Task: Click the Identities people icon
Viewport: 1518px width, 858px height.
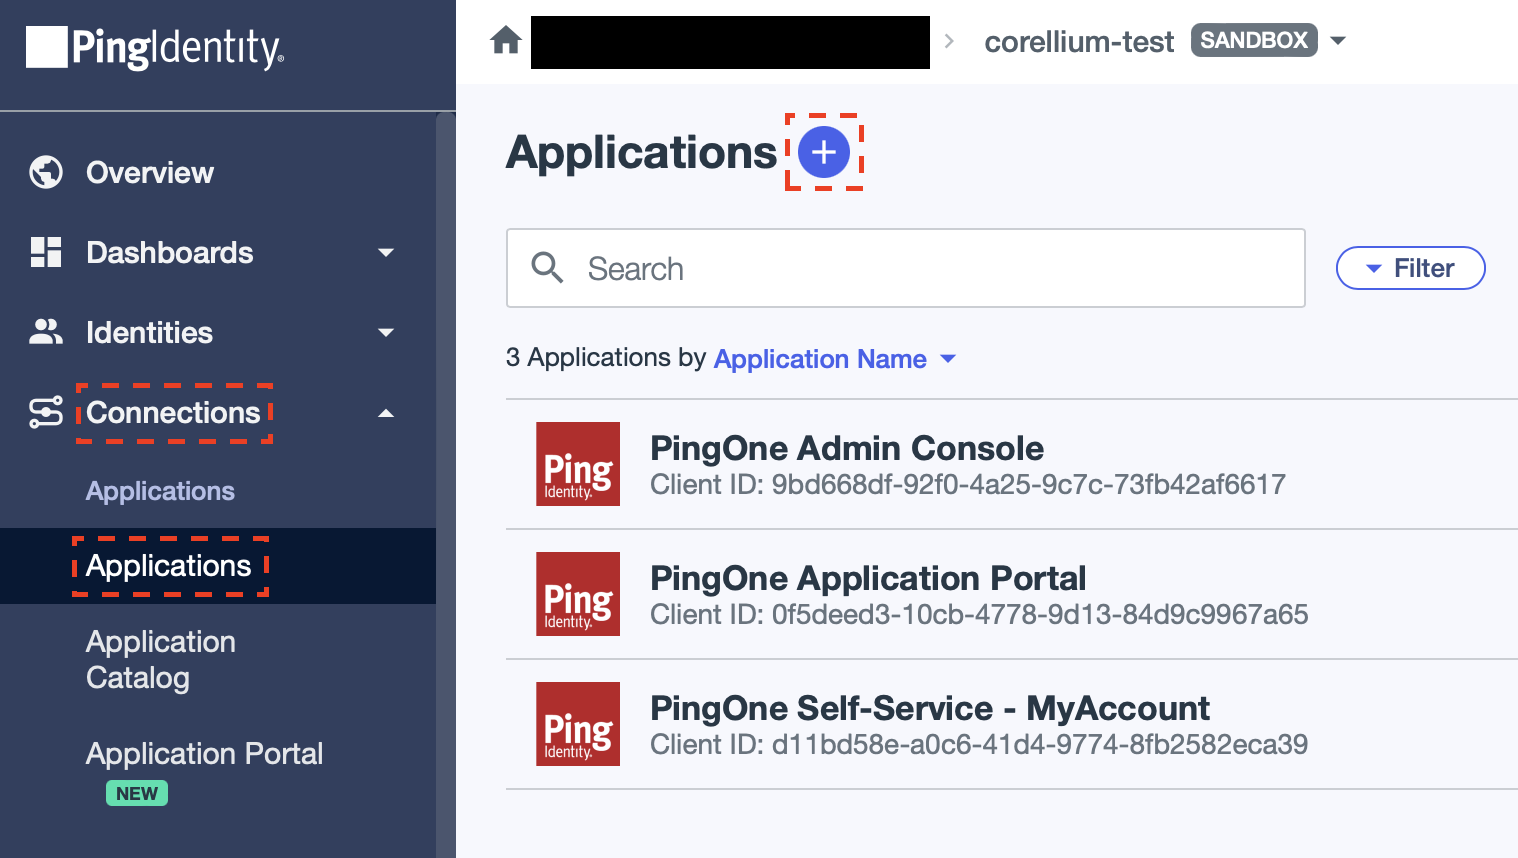Action: click(44, 332)
